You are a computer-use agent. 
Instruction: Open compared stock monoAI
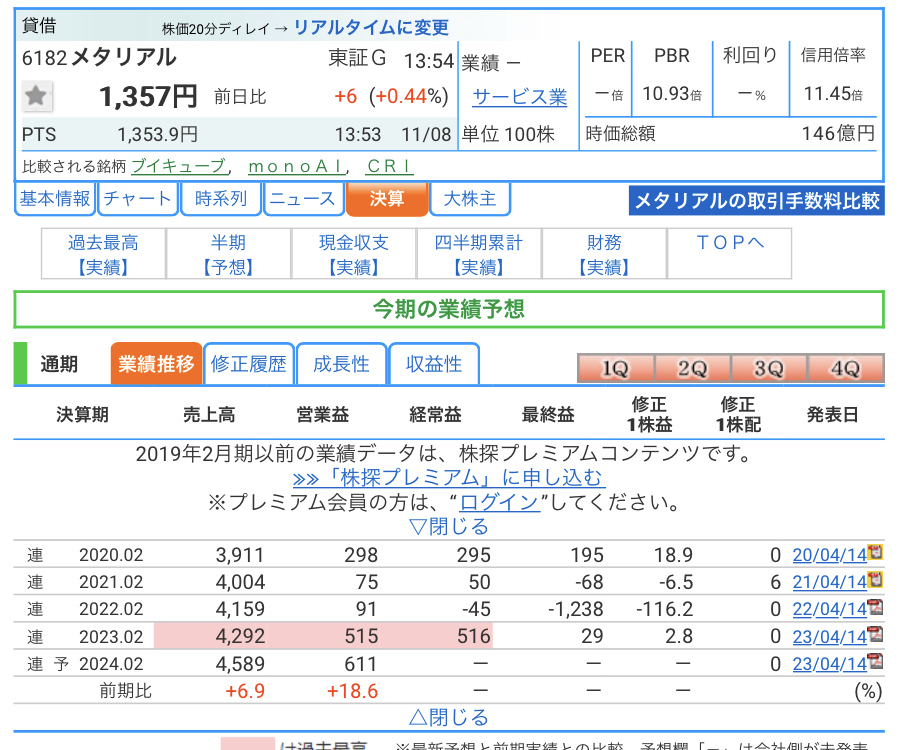(x=296, y=166)
